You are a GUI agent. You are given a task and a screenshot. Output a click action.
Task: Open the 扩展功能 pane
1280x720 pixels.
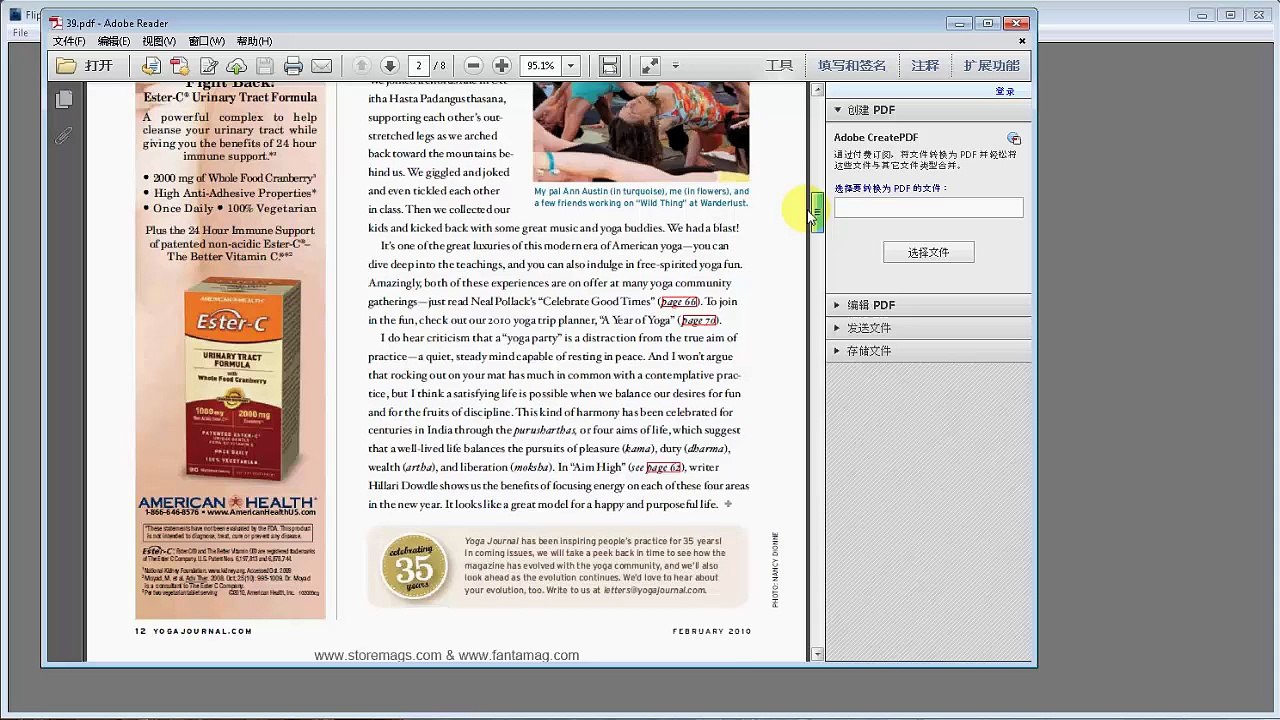click(x=992, y=66)
